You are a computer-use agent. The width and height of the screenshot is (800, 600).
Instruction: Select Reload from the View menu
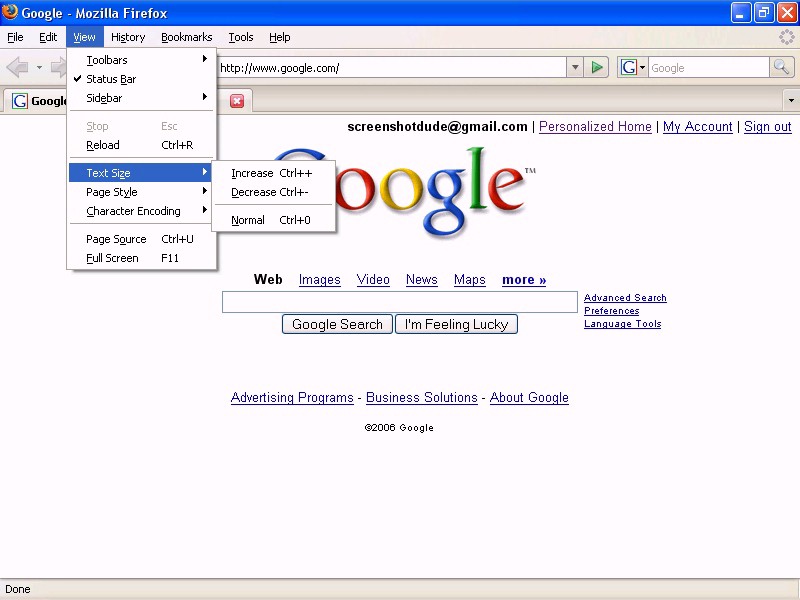pyautogui.click(x=142, y=145)
